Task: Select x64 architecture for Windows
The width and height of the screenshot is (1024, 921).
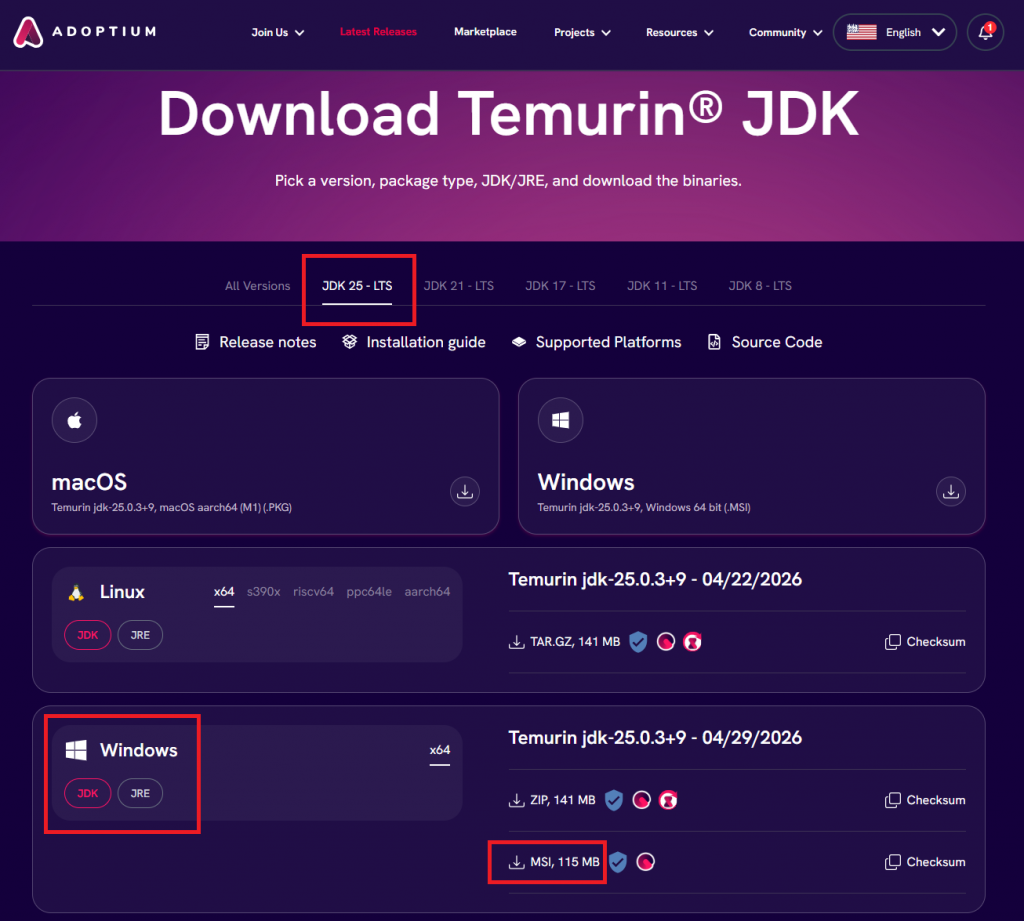Action: [x=440, y=750]
